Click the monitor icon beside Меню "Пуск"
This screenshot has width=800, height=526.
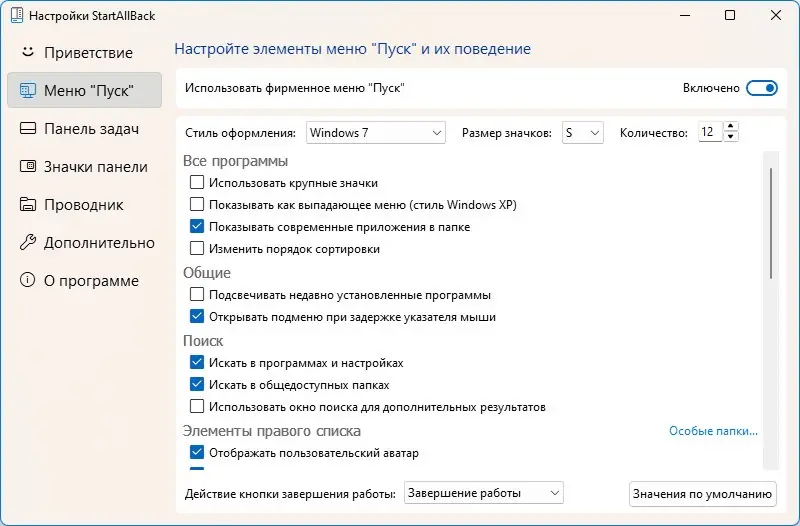pos(28,91)
